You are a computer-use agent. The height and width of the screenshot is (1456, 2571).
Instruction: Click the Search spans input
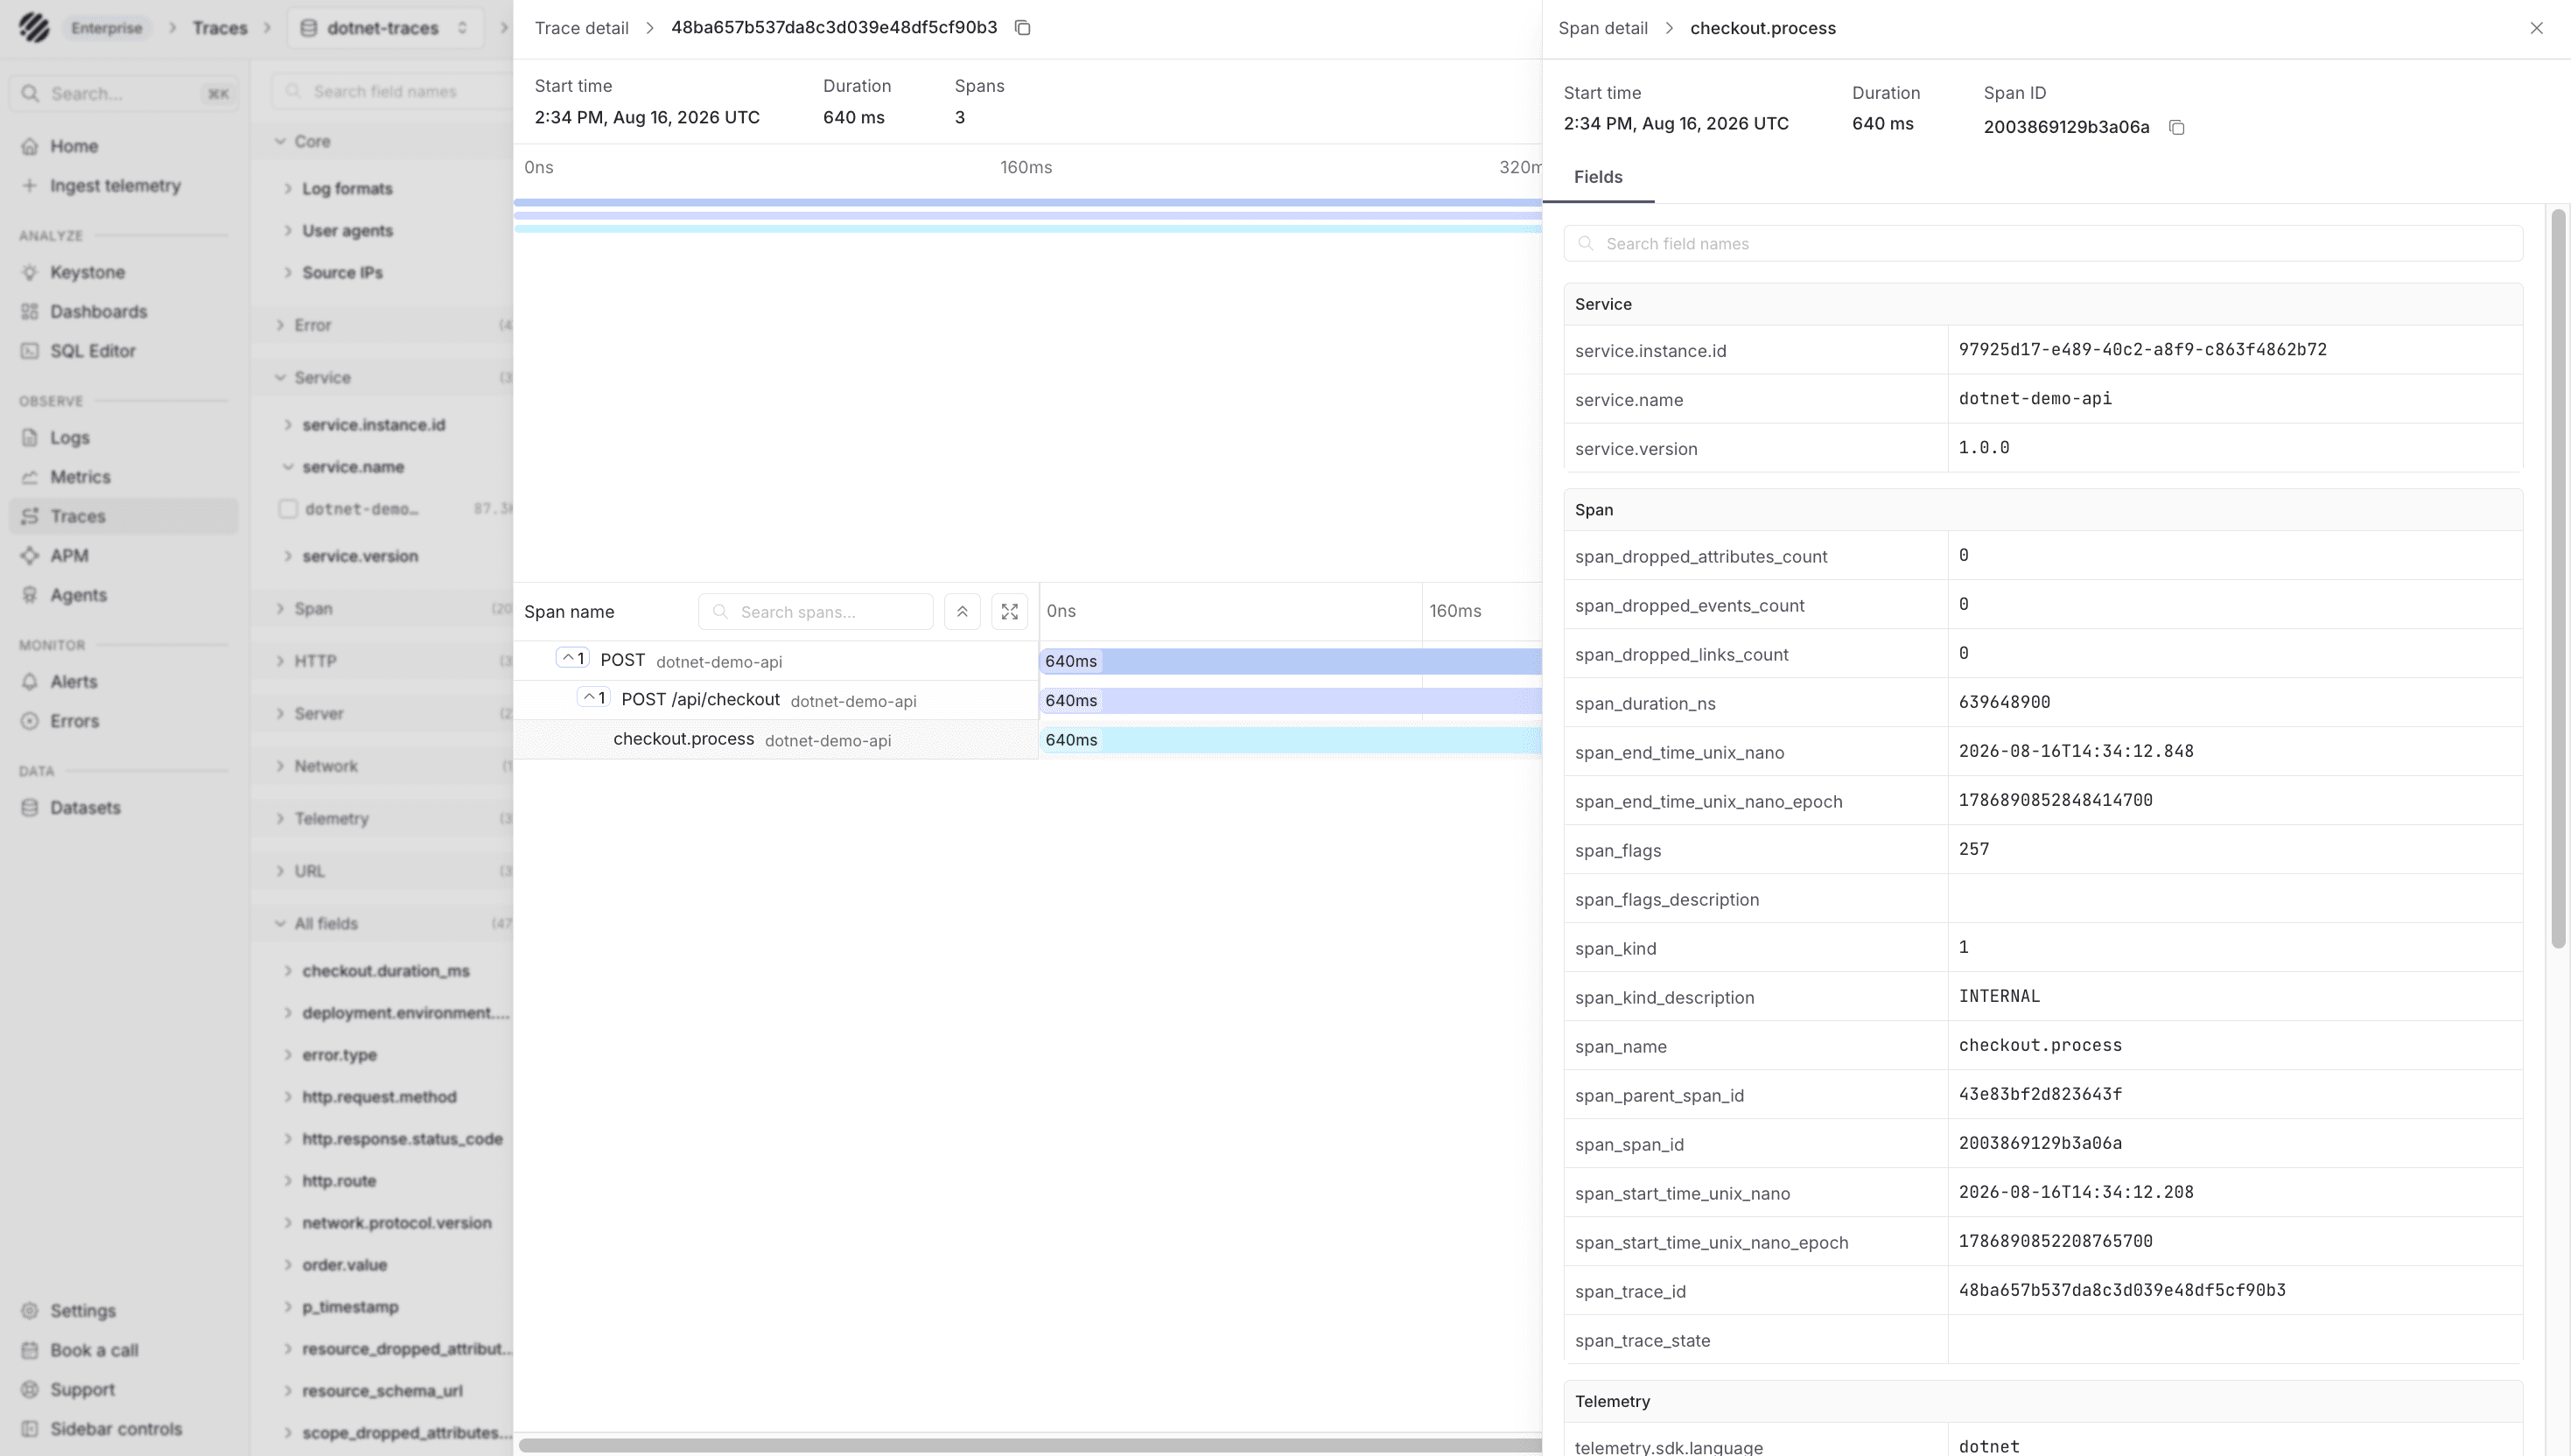coord(815,612)
